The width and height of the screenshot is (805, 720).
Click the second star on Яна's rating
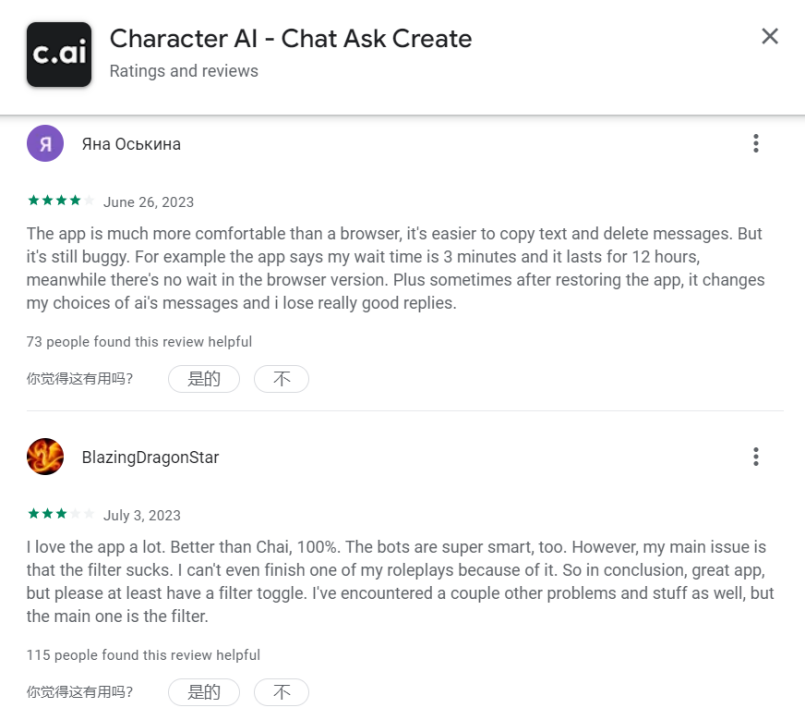[x=48, y=200]
